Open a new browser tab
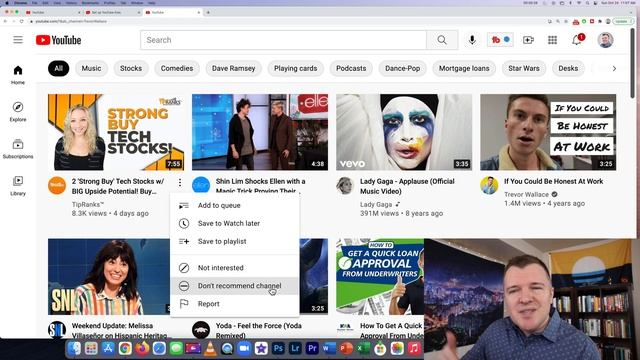640x360 pixels. [x=208, y=12]
